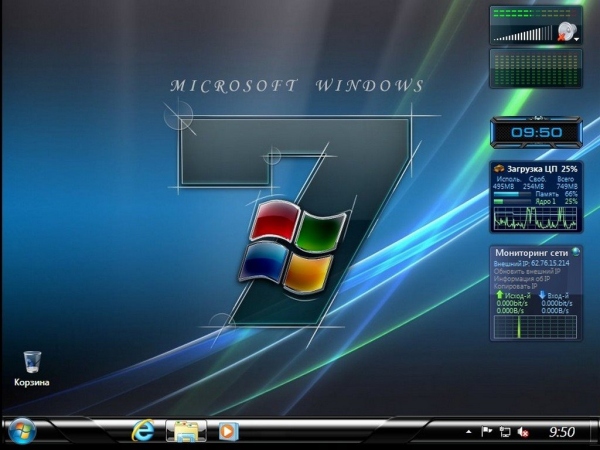600x450 pixels.
Task: Show hidden tray icons with arrow
Action: 468,432
